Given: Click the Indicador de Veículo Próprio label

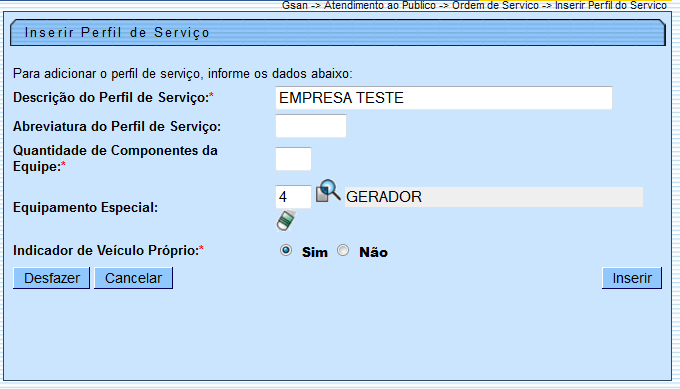Looking at the screenshot, I should point(108,251).
